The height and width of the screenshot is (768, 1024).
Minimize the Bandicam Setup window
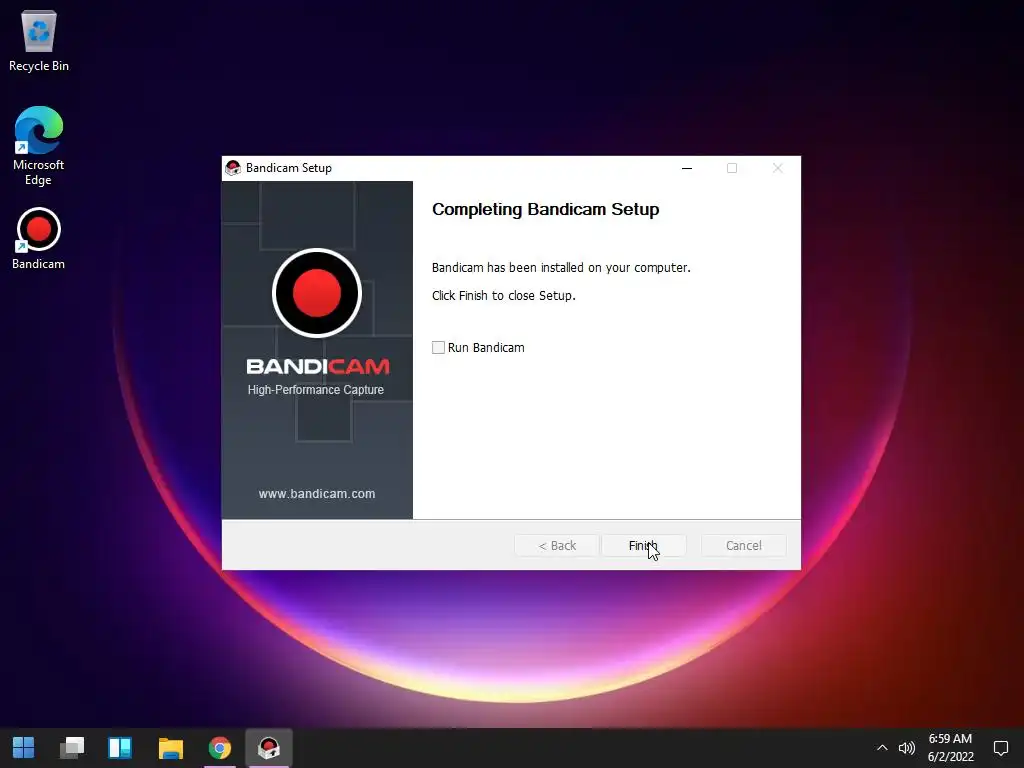click(687, 168)
